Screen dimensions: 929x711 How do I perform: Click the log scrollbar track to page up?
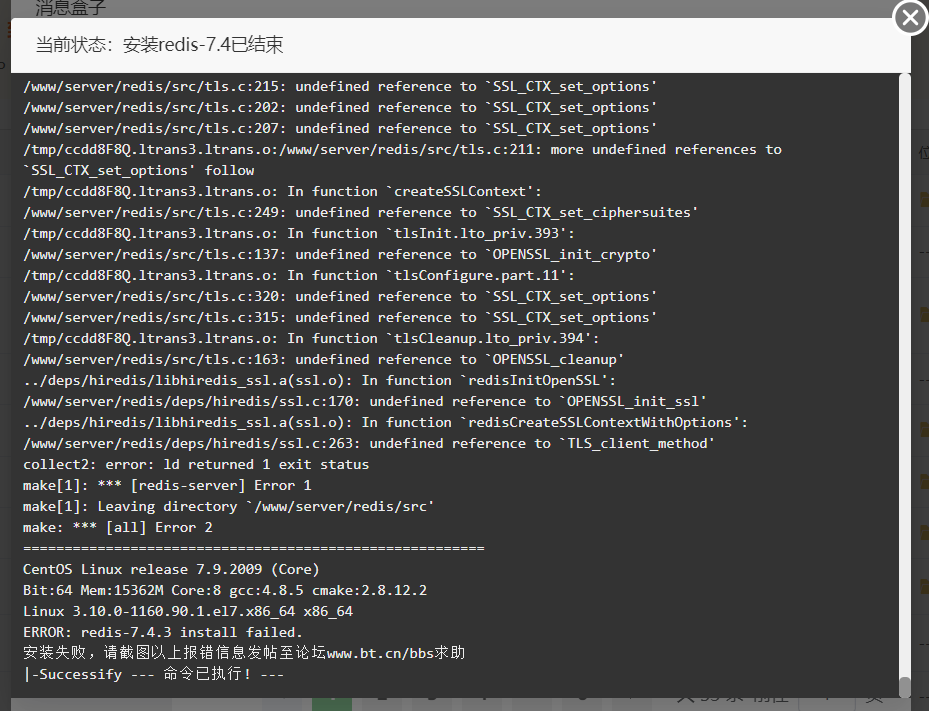click(905, 356)
